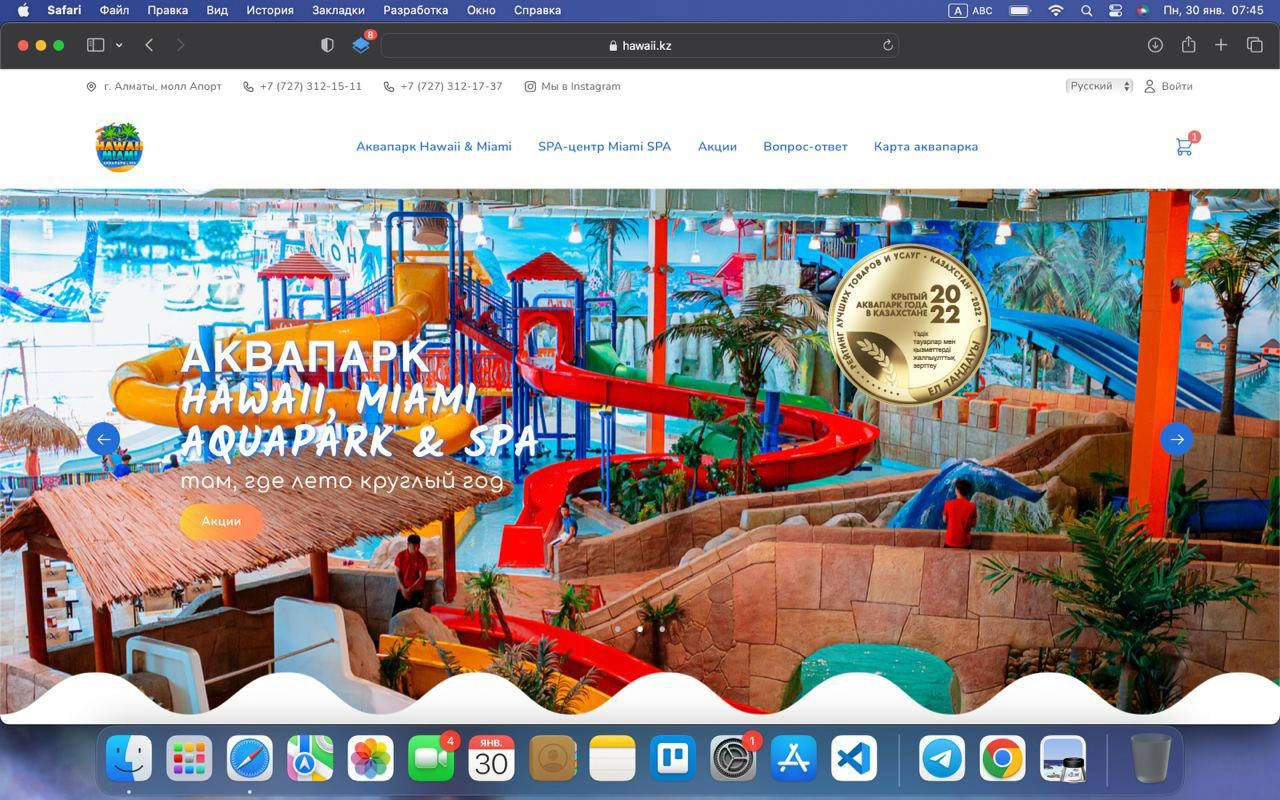
Task: Open Notes from the Dock
Action: click(x=612, y=759)
